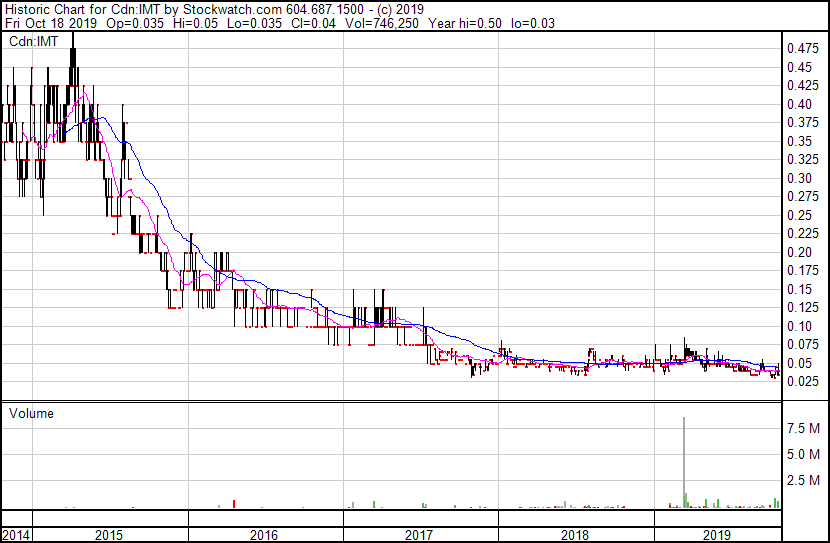The image size is (830, 543).
Task: Click the Op=0.035 opening price value
Action: [135, 23]
